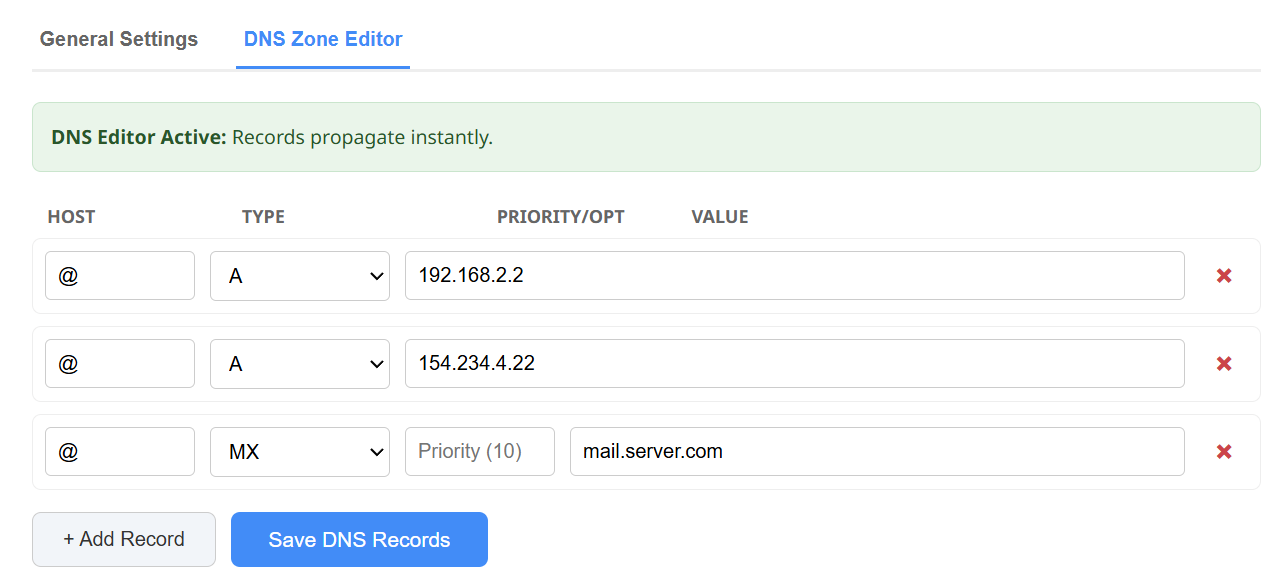Switch to the General Settings tab
Viewport: 1278px width, 582px height.
pyautogui.click(x=119, y=39)
